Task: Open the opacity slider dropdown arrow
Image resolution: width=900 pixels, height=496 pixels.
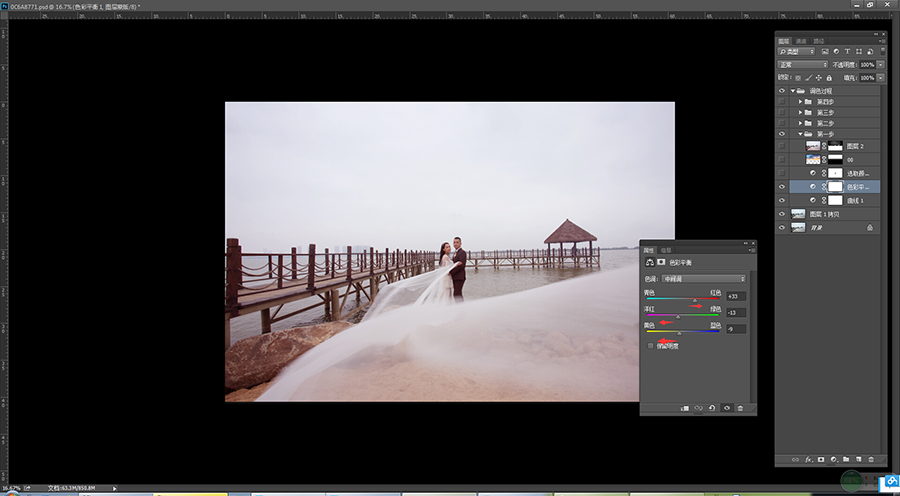Action: 880,65
